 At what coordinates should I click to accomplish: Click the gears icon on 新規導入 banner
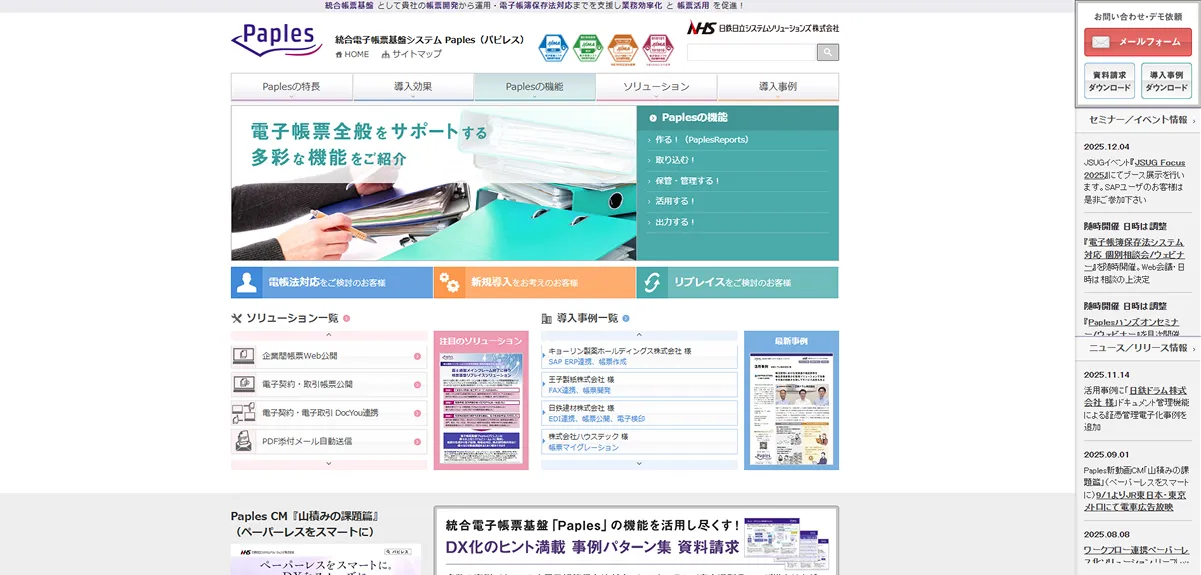450,283
